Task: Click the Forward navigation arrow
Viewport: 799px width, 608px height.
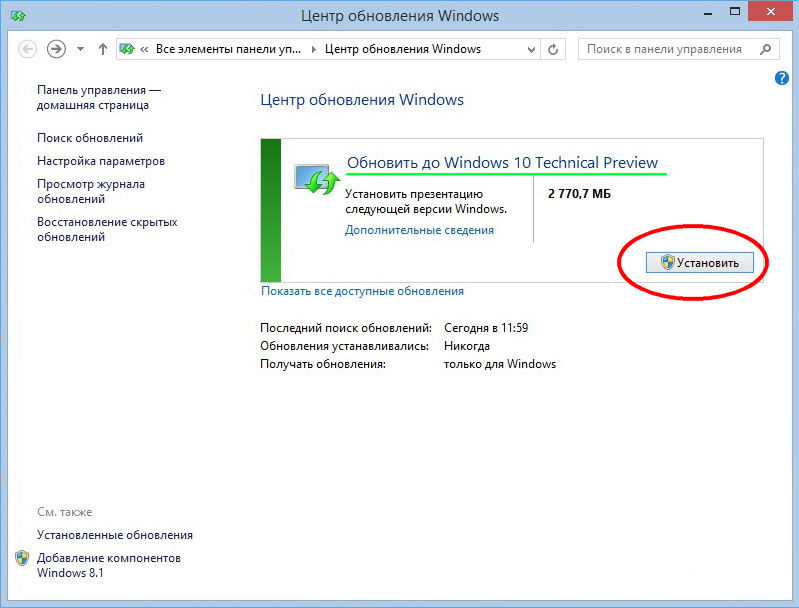Action: 57,49
